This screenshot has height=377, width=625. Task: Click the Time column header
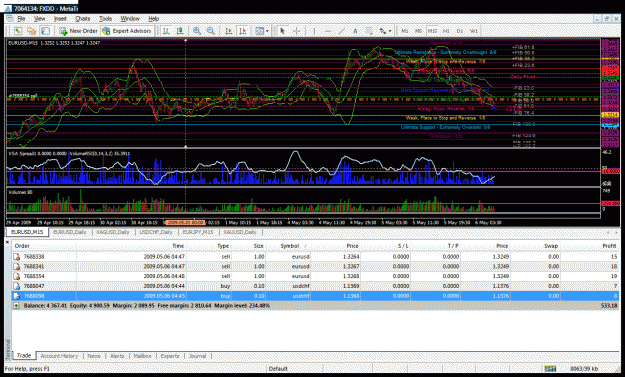click(x=178, y=246)
